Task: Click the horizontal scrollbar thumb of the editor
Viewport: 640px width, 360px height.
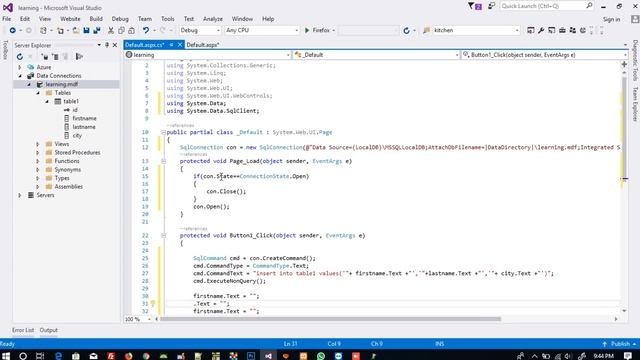Action: [331, 319]
